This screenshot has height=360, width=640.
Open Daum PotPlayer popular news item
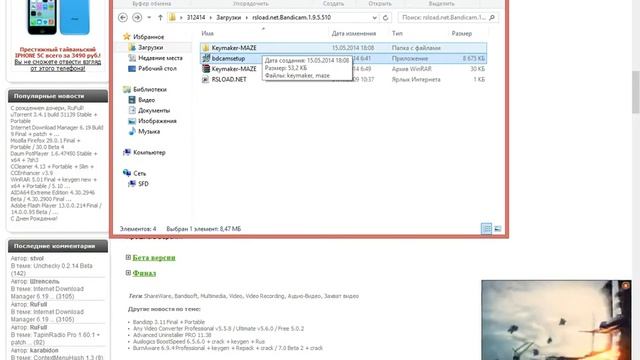tap(53, 157)
